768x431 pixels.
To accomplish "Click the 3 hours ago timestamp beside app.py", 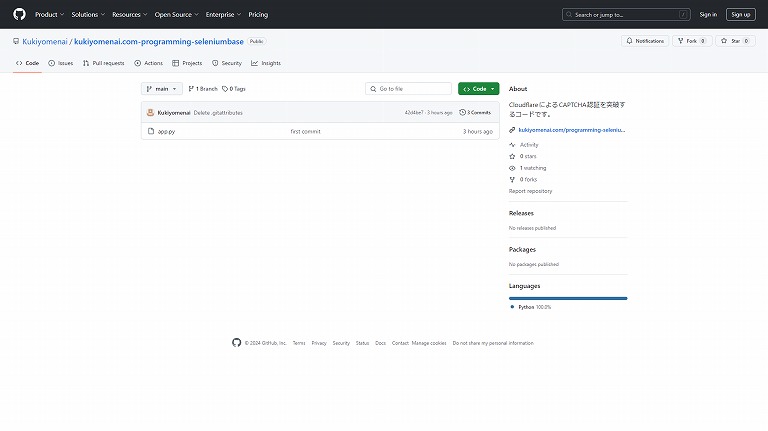I will click(x=478, y=131).
